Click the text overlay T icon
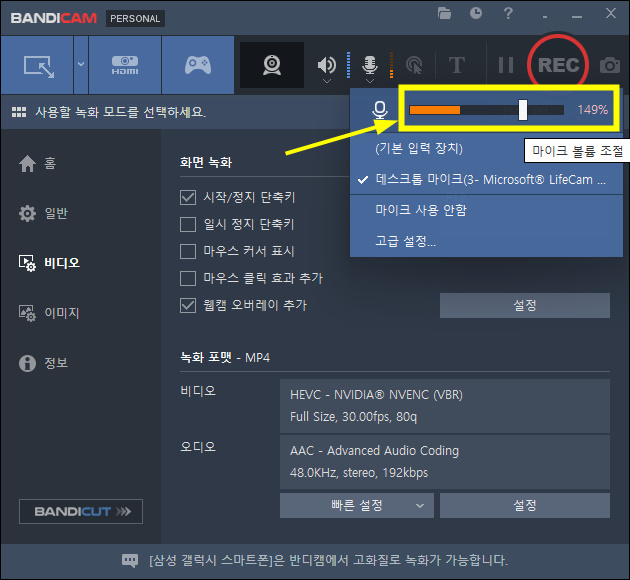 pyautogui.click(x=457, y=65)
